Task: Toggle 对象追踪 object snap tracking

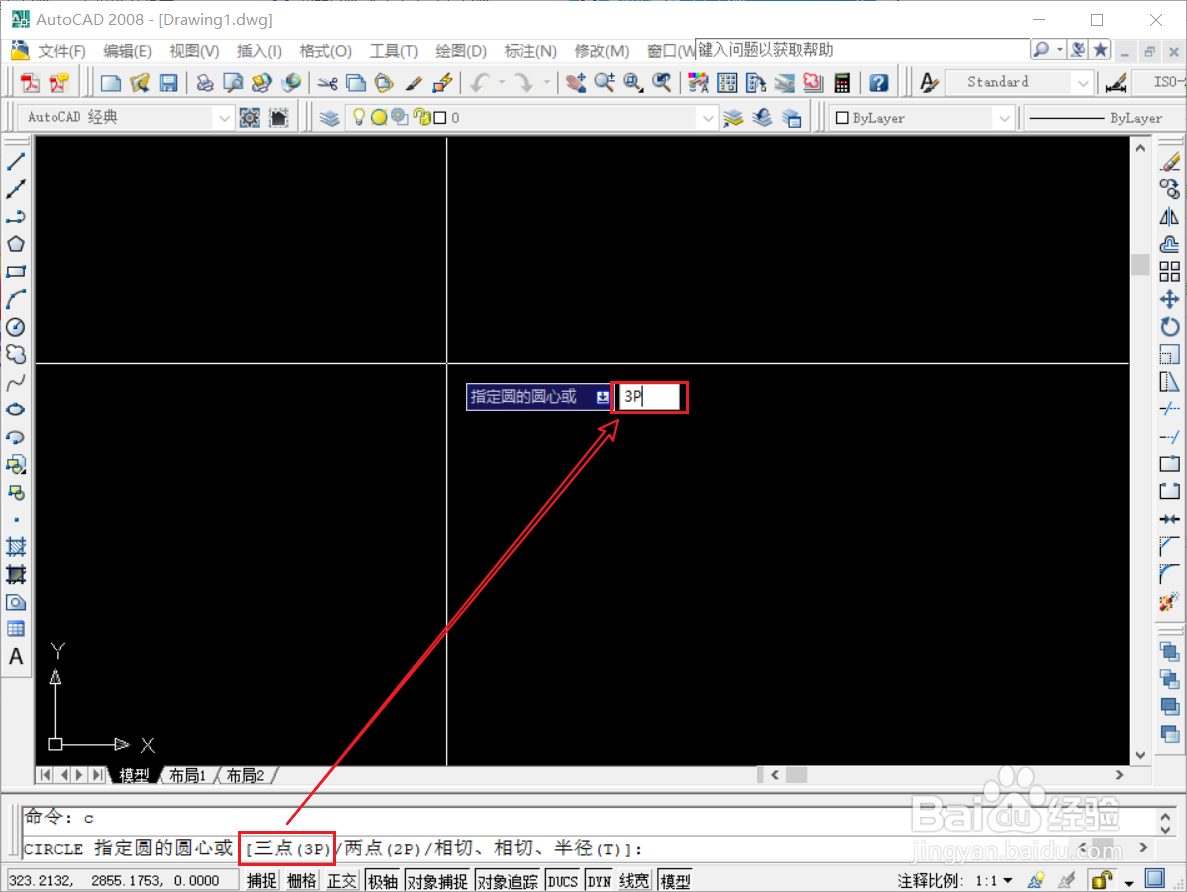Action: pyautogui.click(x=507, y=881)
